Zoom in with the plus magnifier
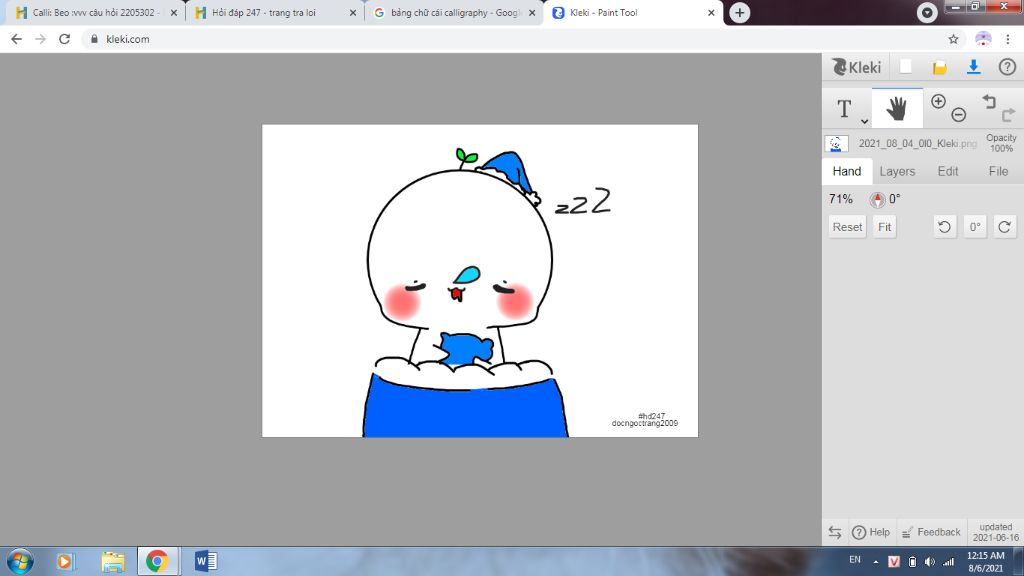 [938, 101]
